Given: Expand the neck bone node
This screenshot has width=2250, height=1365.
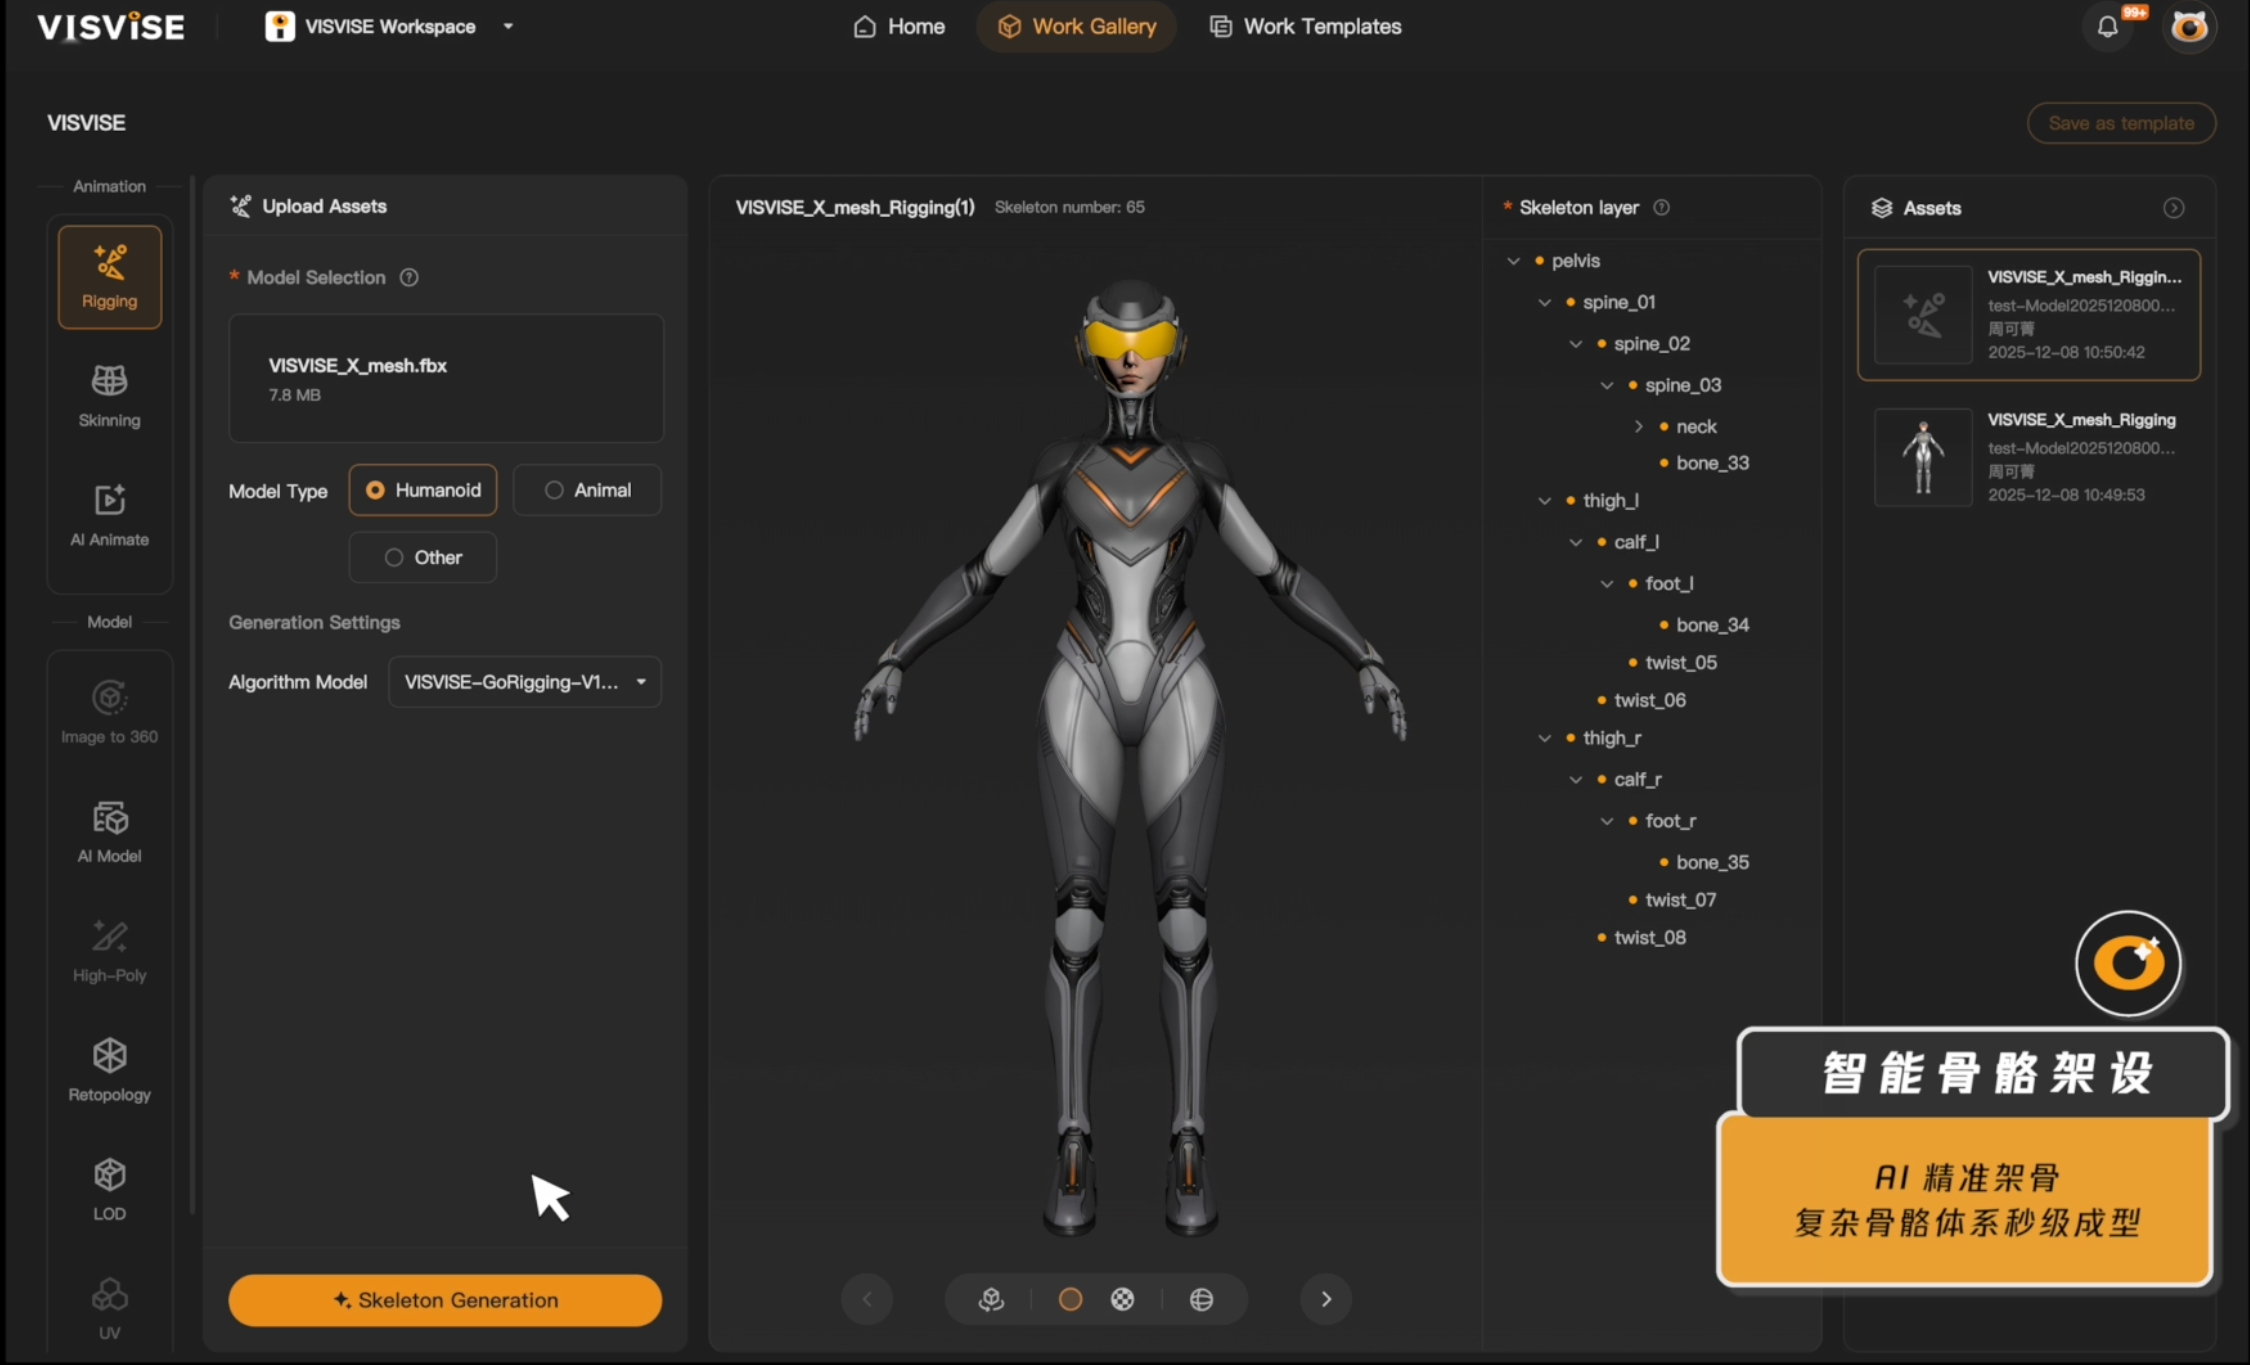Looking at the screenshot, I should [x=1638, y=427].
